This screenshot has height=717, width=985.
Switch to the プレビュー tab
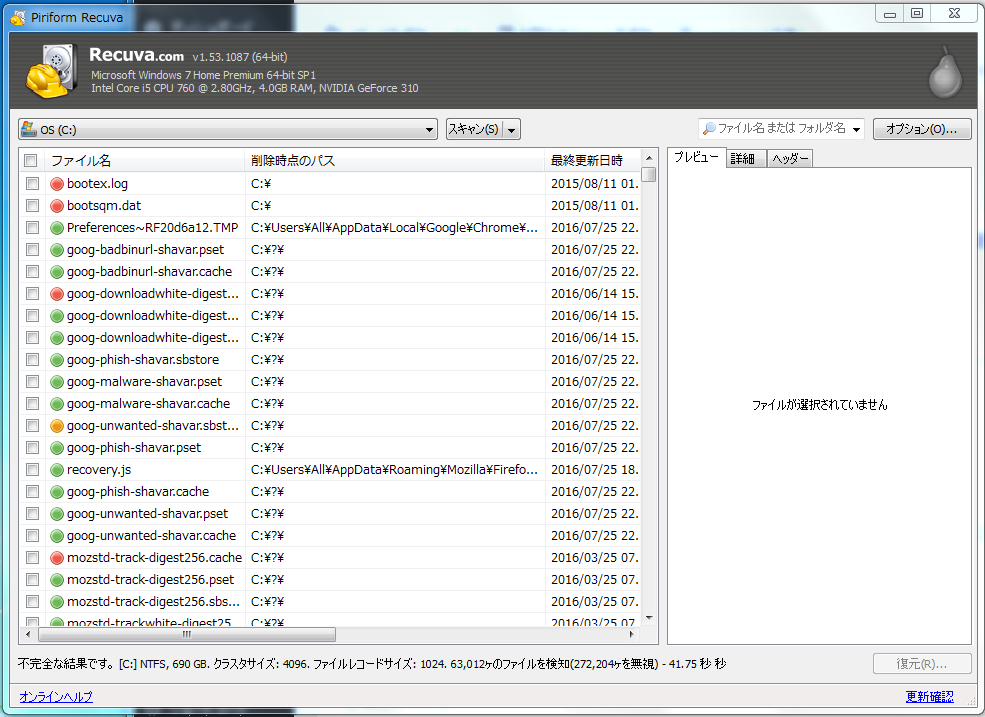click(x=696, y=157)
